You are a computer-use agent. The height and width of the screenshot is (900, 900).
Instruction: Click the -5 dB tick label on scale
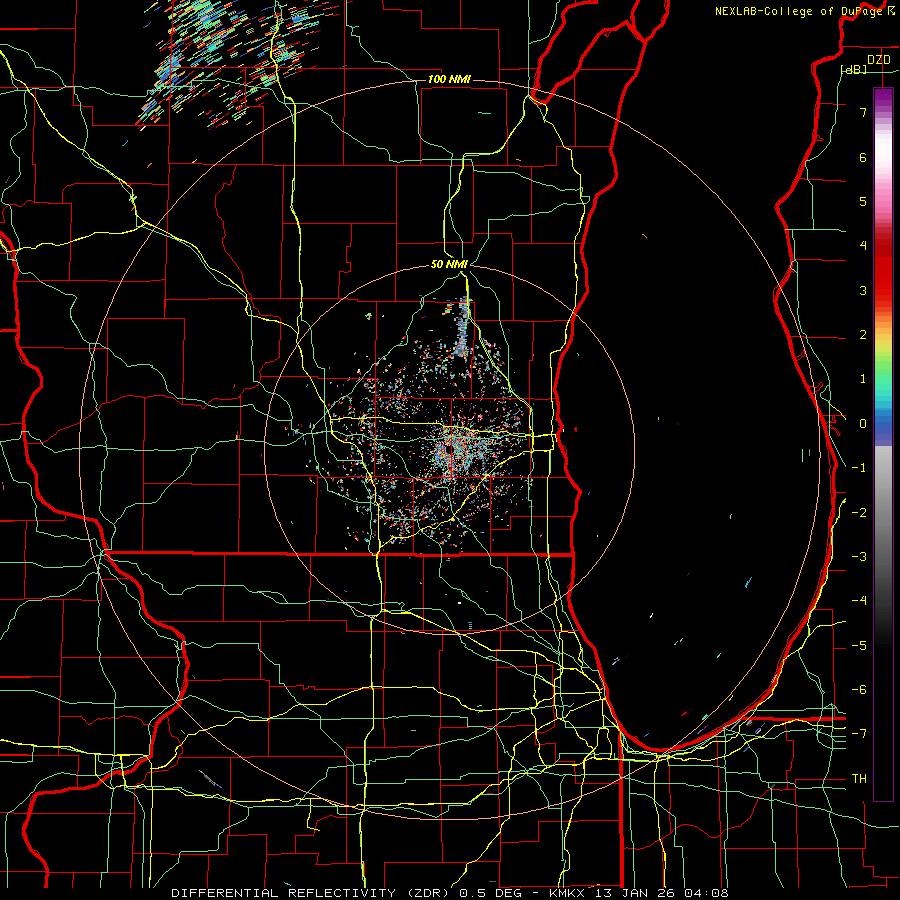coord(859,646)
